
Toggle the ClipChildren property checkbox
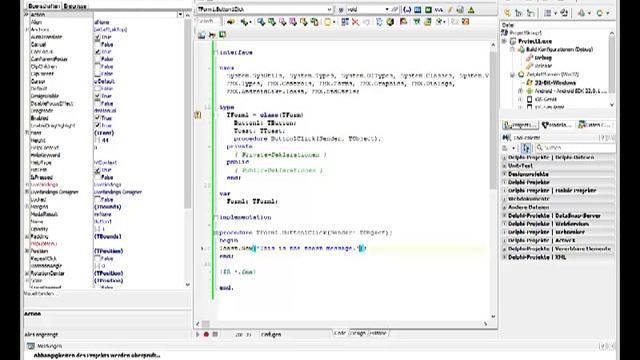pyautogui.click(x=97, y=67)
